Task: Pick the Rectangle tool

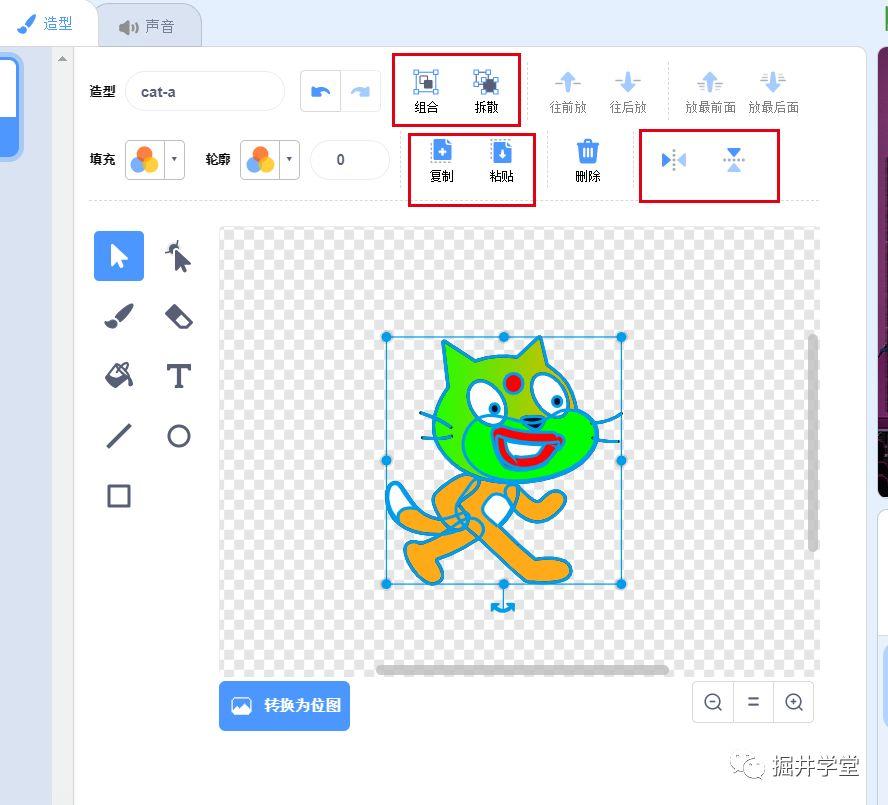Action: click(x=119, y=496)
